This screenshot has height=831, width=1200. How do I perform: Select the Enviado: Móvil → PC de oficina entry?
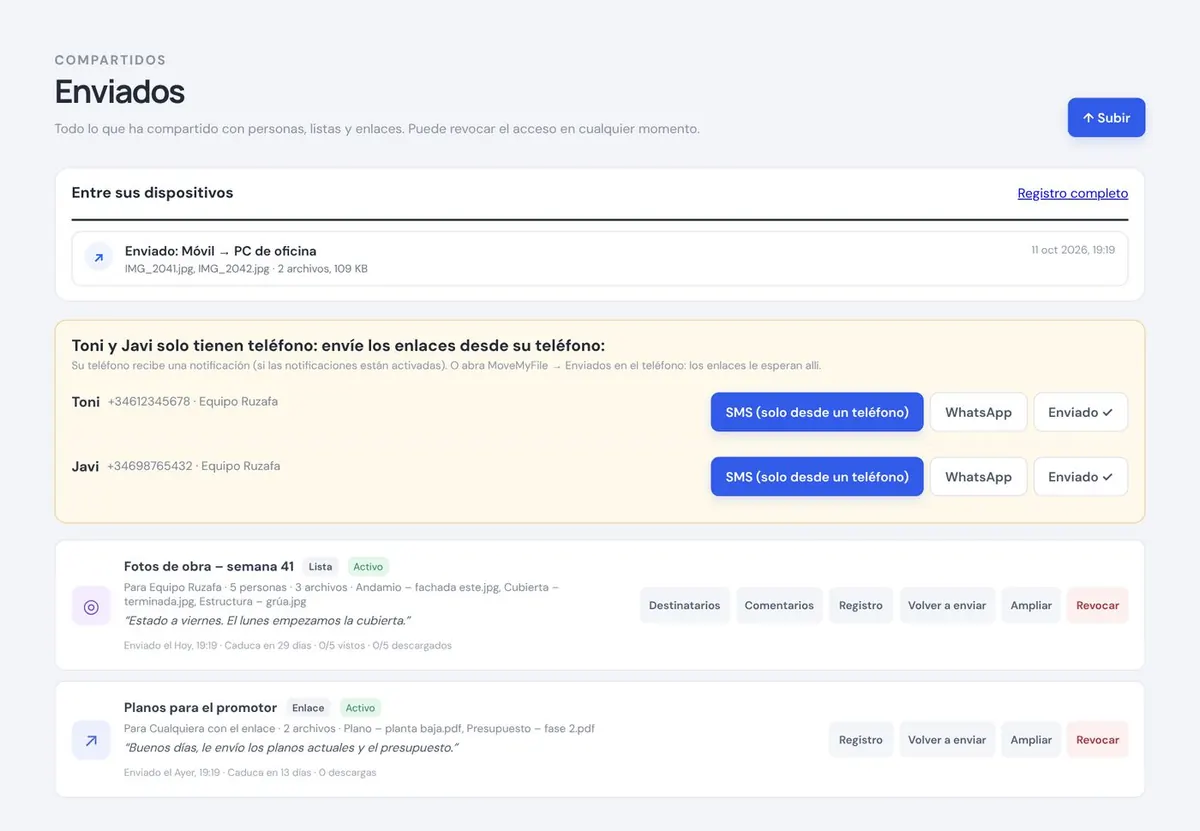(600, 259)
